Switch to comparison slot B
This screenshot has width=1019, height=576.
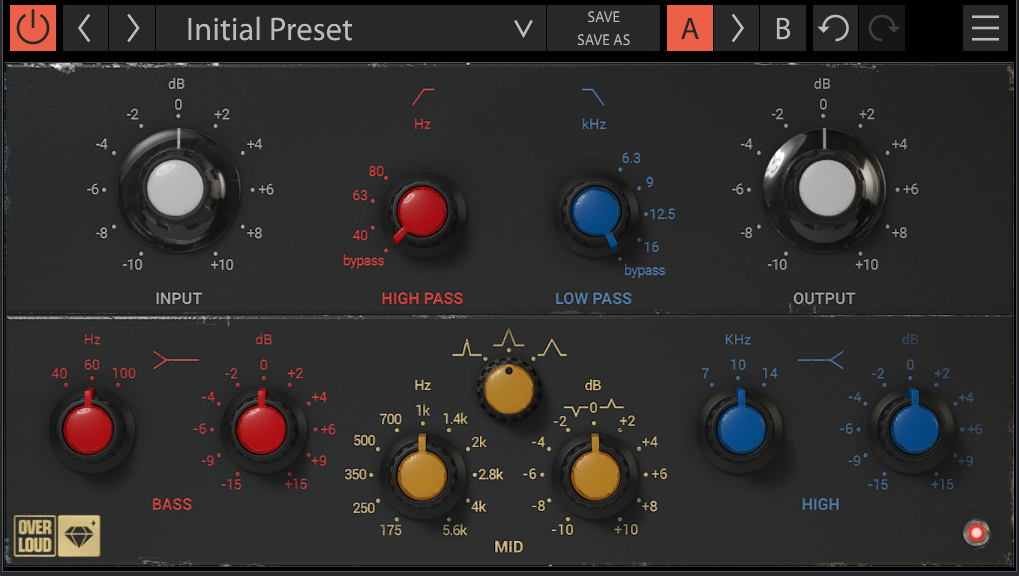click(x=783, y=29)
